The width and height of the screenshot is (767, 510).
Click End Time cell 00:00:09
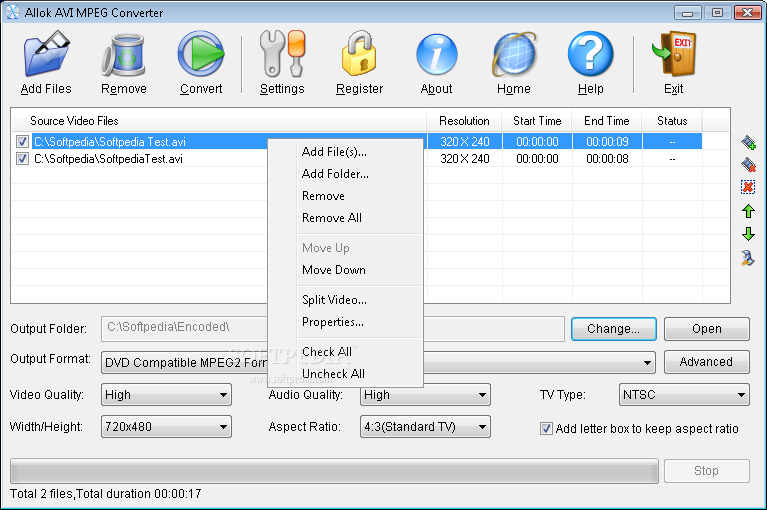pos(607,142)
